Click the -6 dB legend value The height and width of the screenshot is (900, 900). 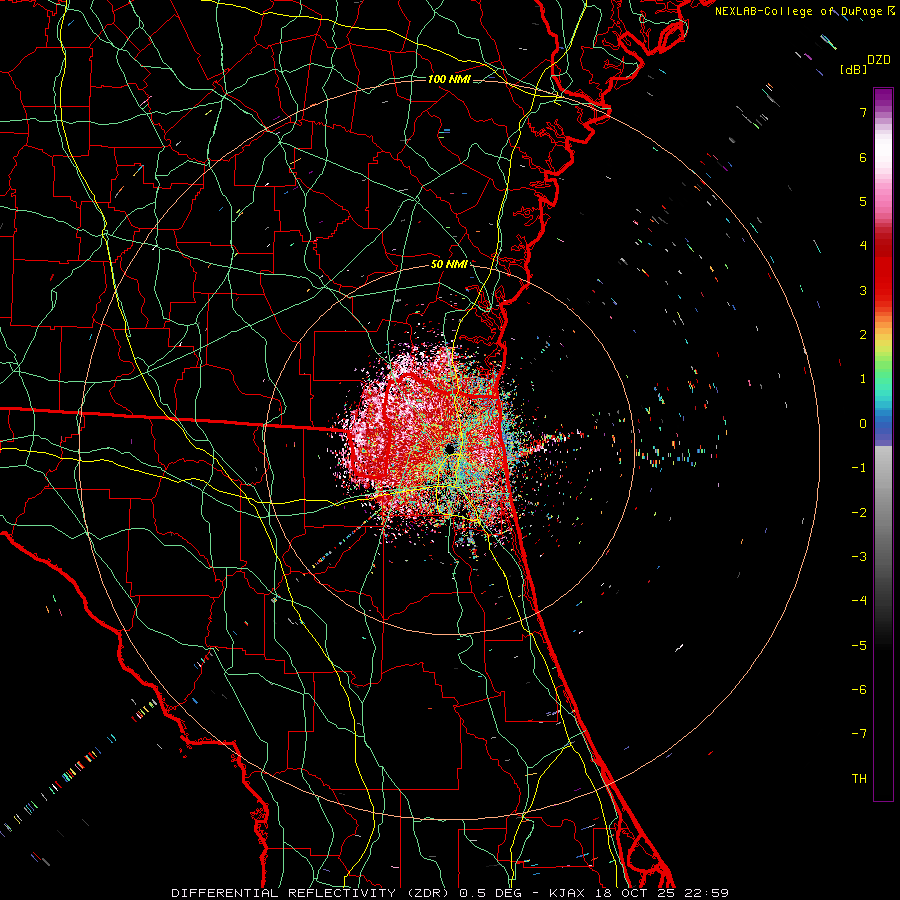point(859,690)
